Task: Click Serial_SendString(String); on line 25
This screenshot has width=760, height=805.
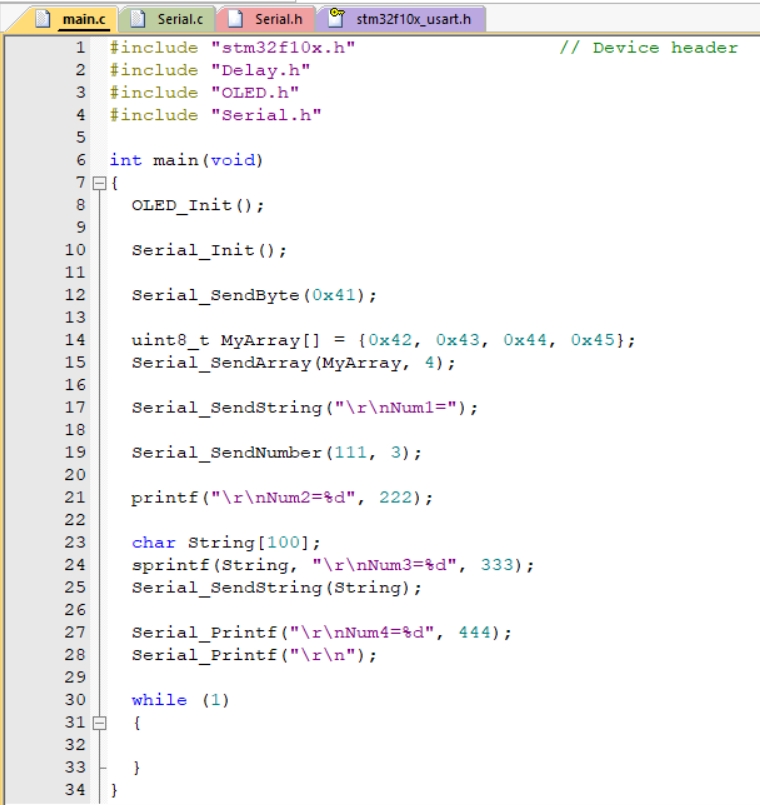Action: click(x=276, y=588)
